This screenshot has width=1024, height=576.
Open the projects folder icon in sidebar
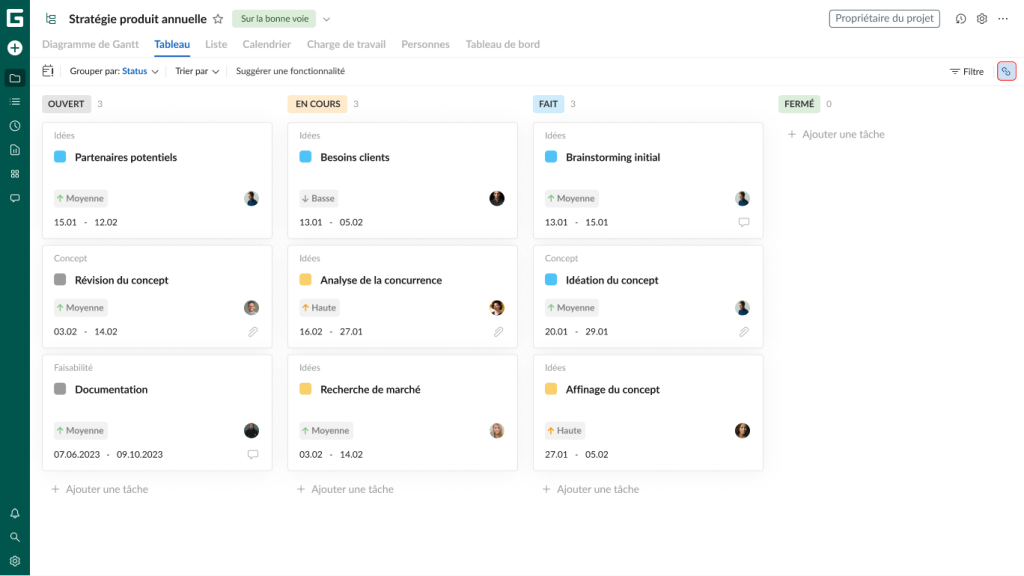(x=14, y=78)
